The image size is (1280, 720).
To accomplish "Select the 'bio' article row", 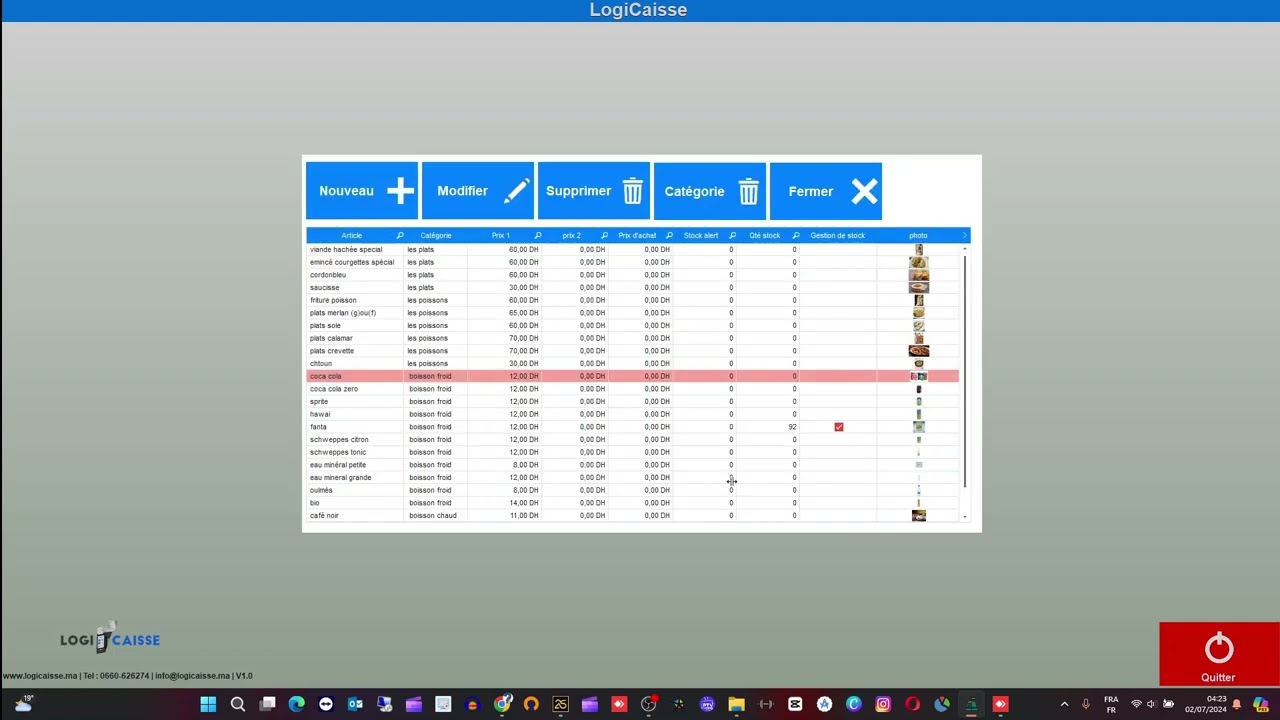I will (632, 503).
